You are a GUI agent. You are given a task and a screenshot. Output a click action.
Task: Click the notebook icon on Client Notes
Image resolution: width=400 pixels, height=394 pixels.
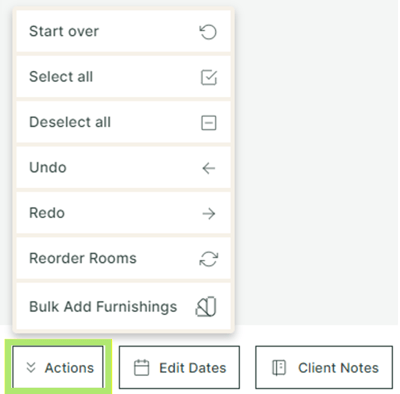[279, 368]
